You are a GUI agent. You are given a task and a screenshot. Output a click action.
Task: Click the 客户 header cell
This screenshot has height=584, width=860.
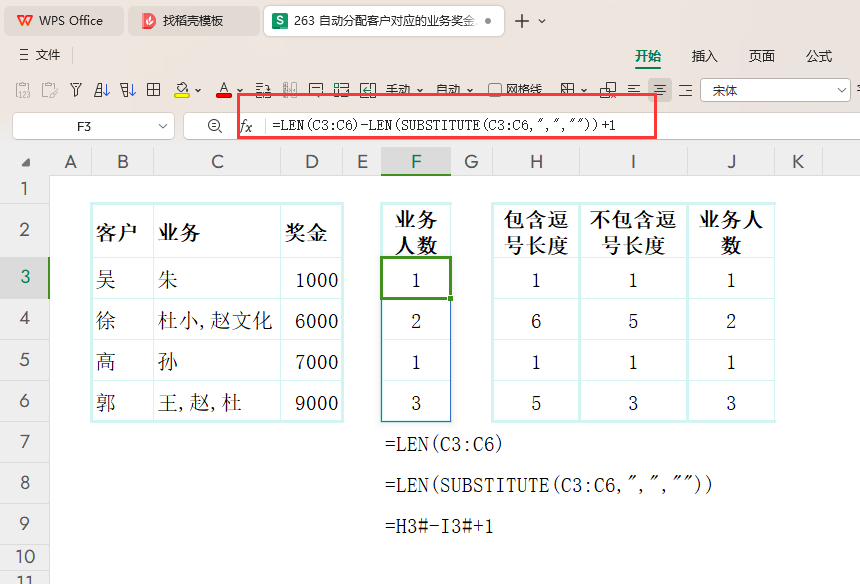[123, 231]
